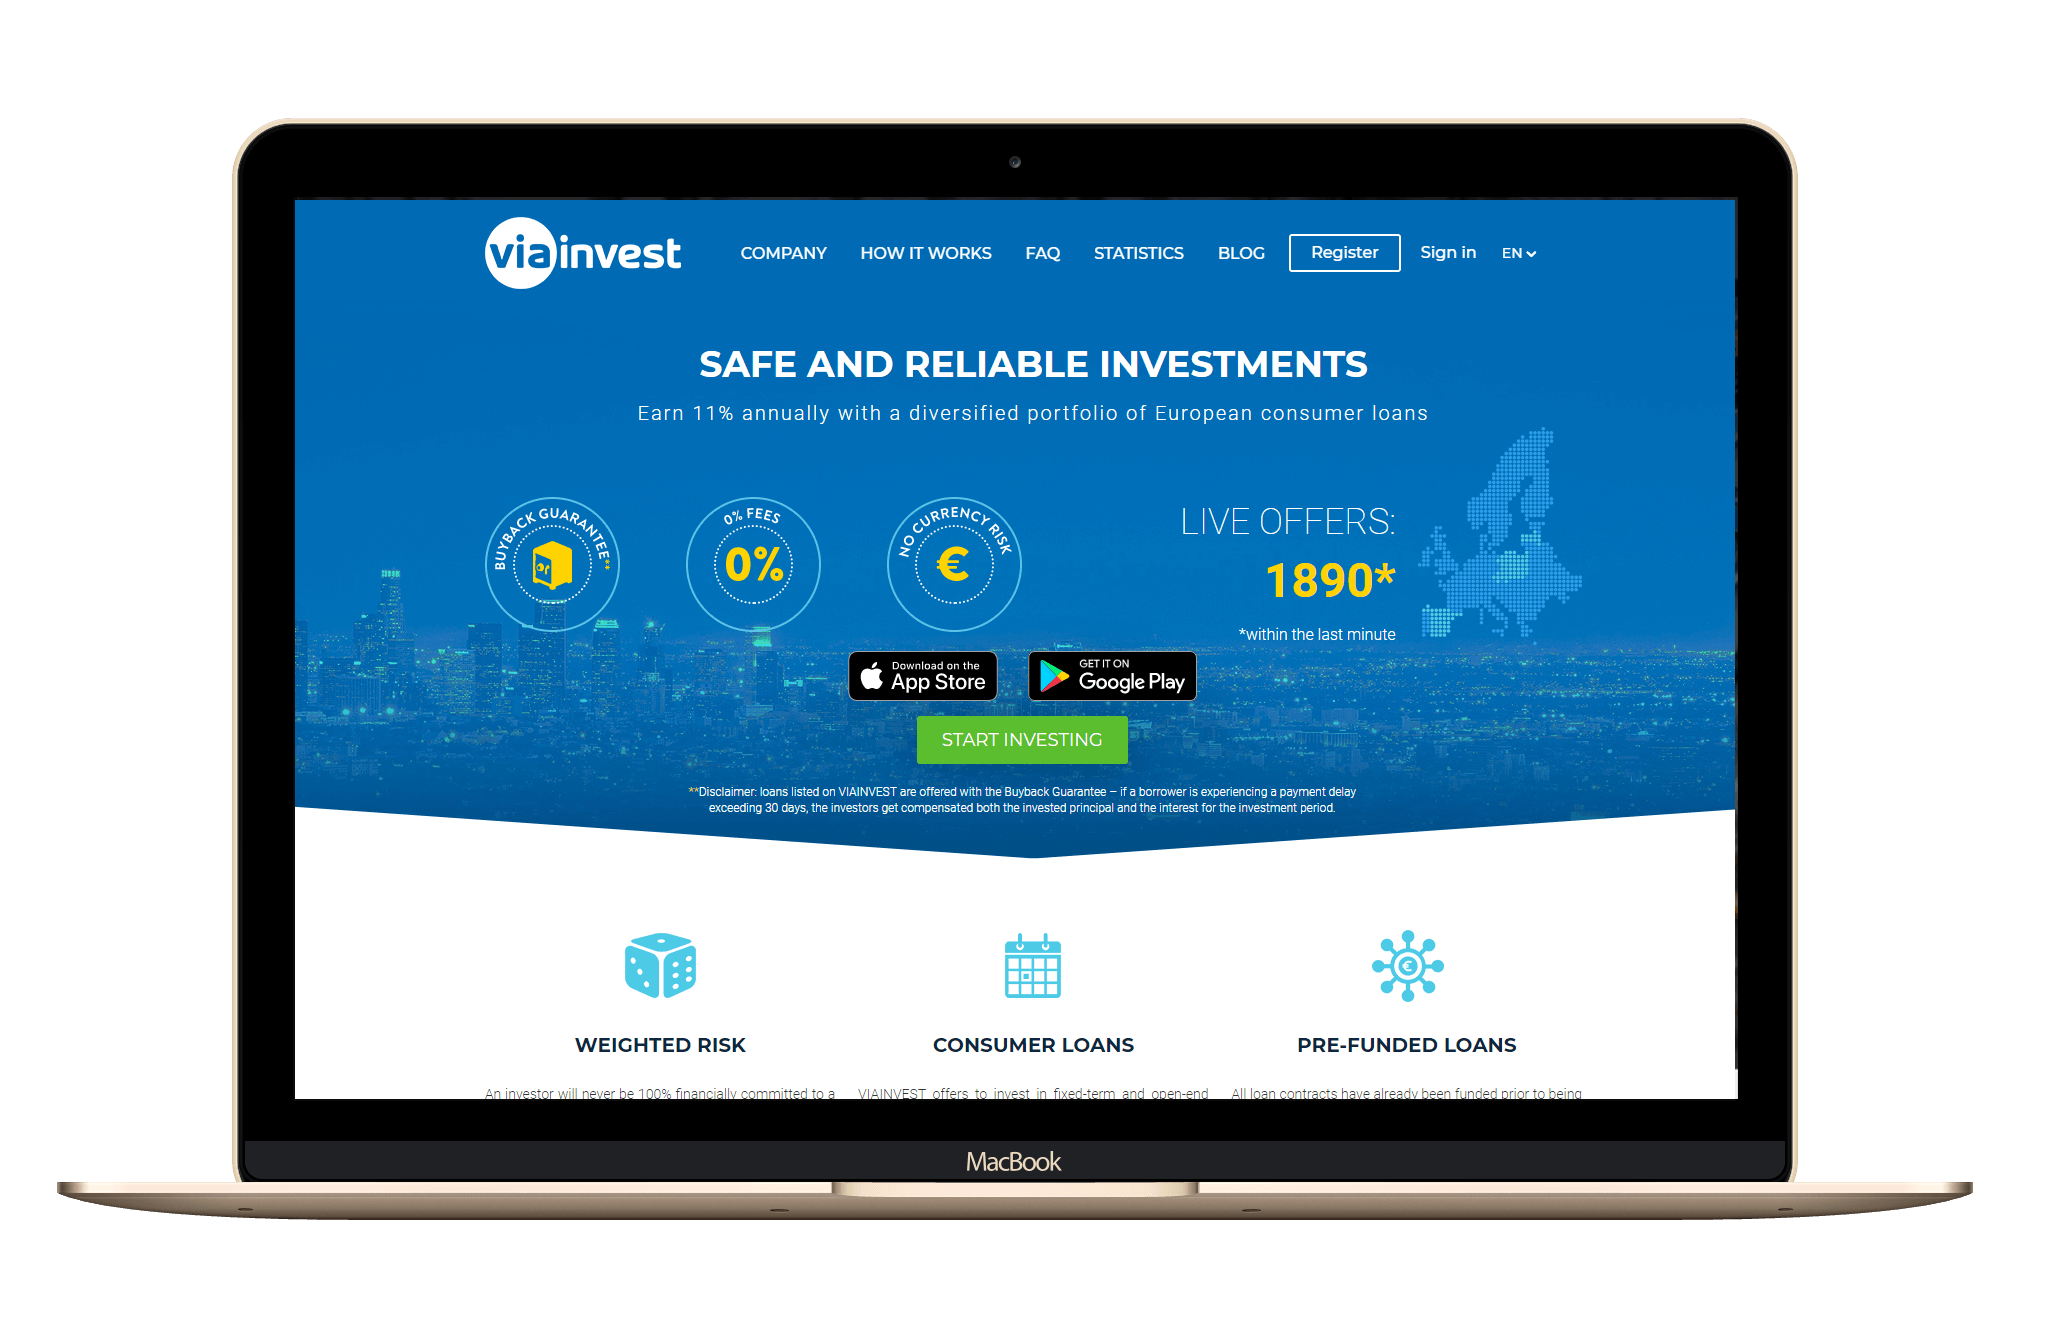Expand the EN language dropdown
2045x1321 pixels.
coord(1519,253)
